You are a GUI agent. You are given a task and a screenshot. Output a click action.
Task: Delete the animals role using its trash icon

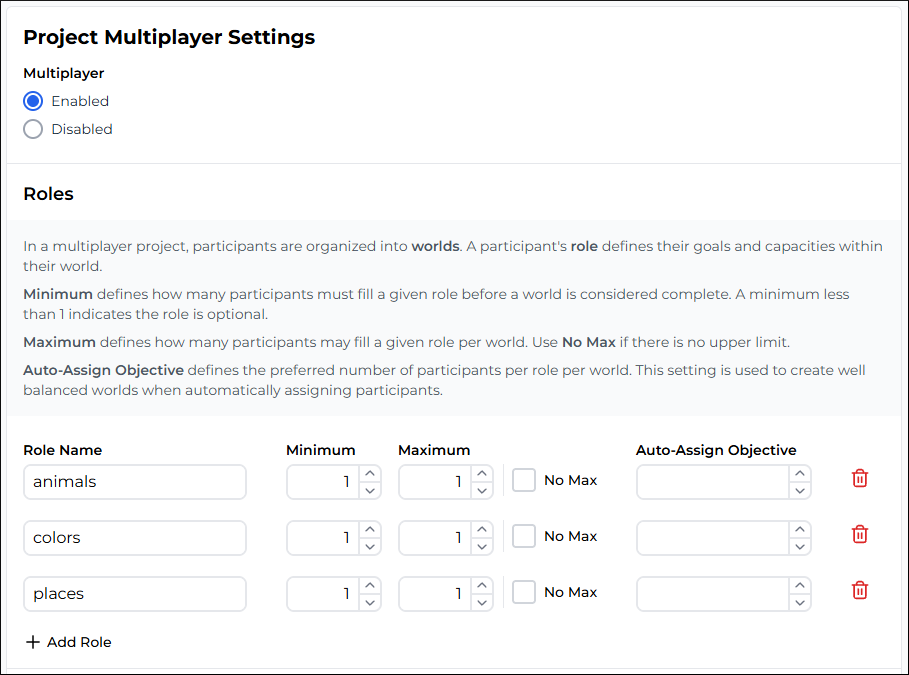coord(859,478)
